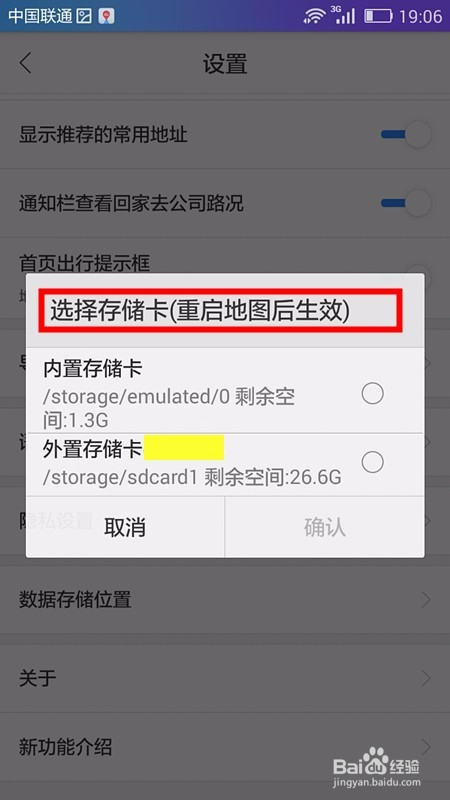Tap the 取消 button in the dialog
Screen dimensions: 450x800
coord(125,527)
